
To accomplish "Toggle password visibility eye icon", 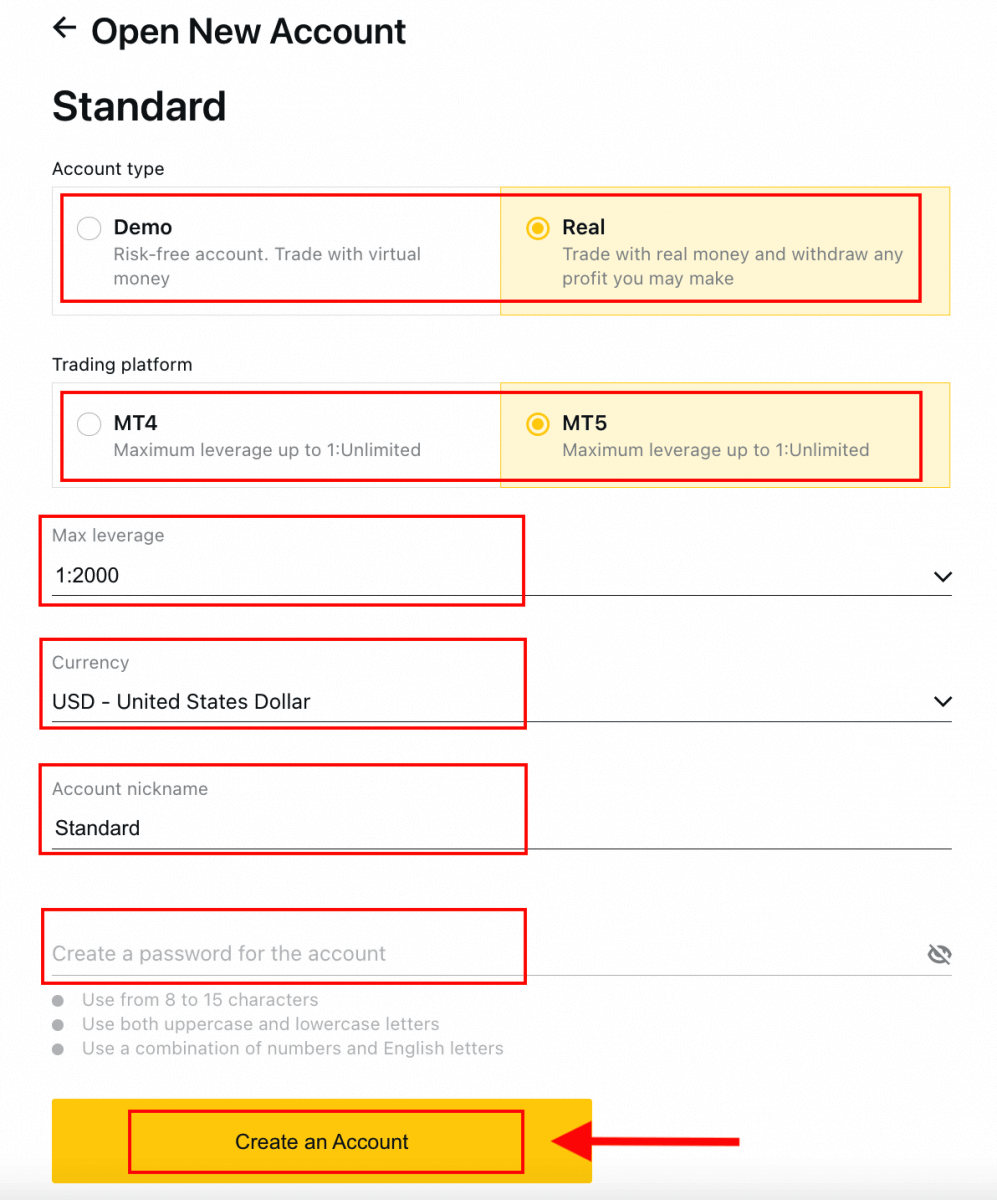I will tap(939, 954).
